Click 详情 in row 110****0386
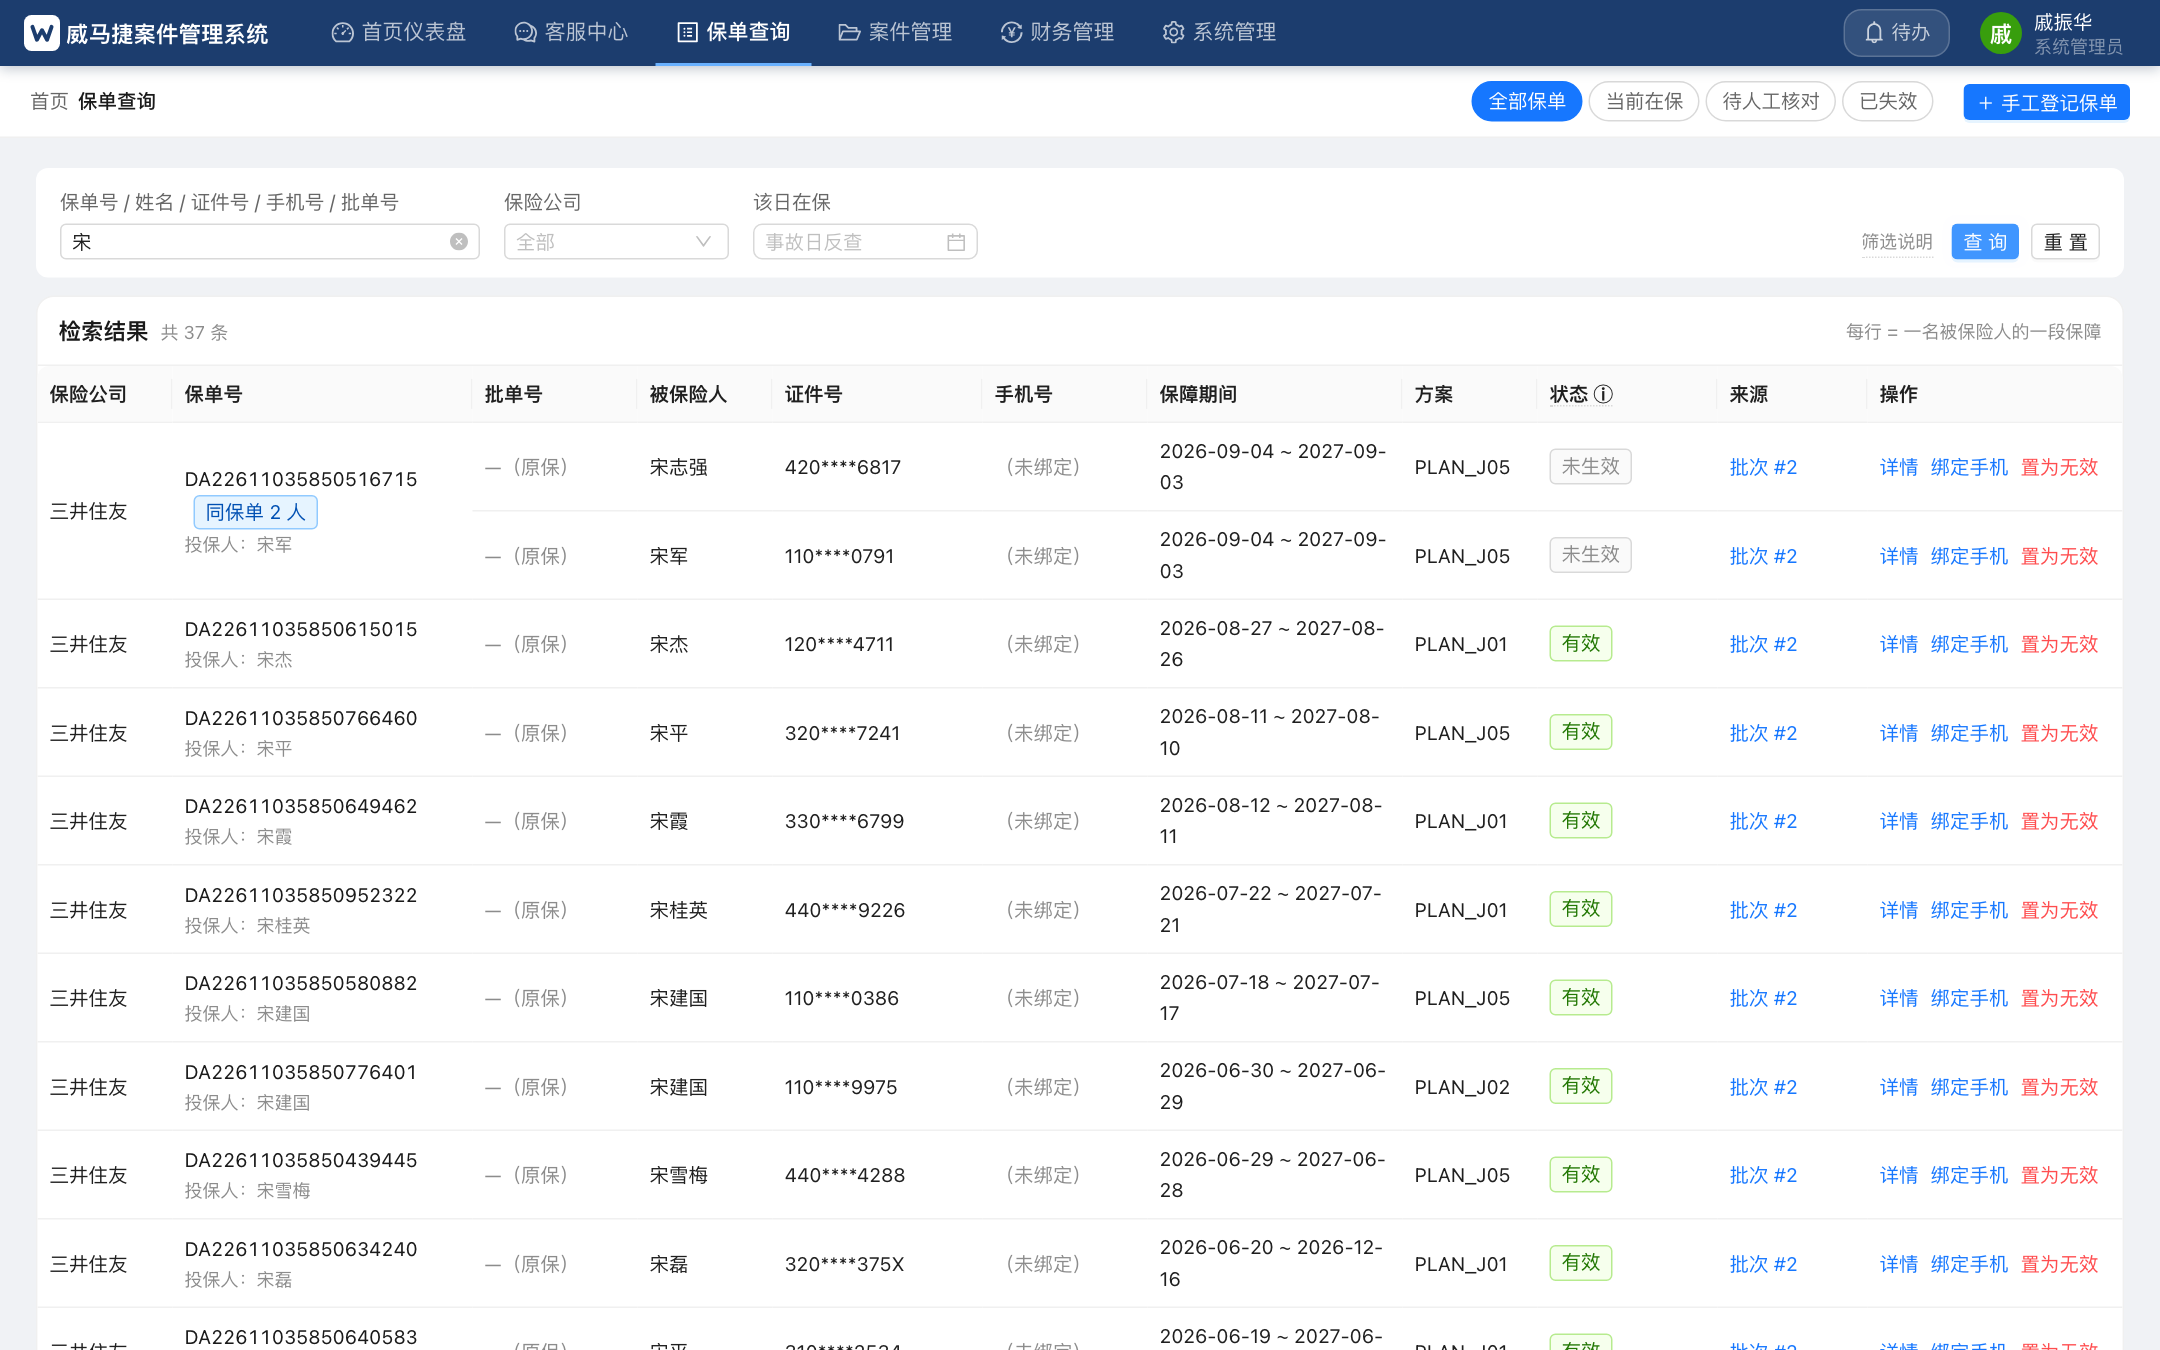The width and height of the screenshot is (2160, 1350). [1898, 998]
